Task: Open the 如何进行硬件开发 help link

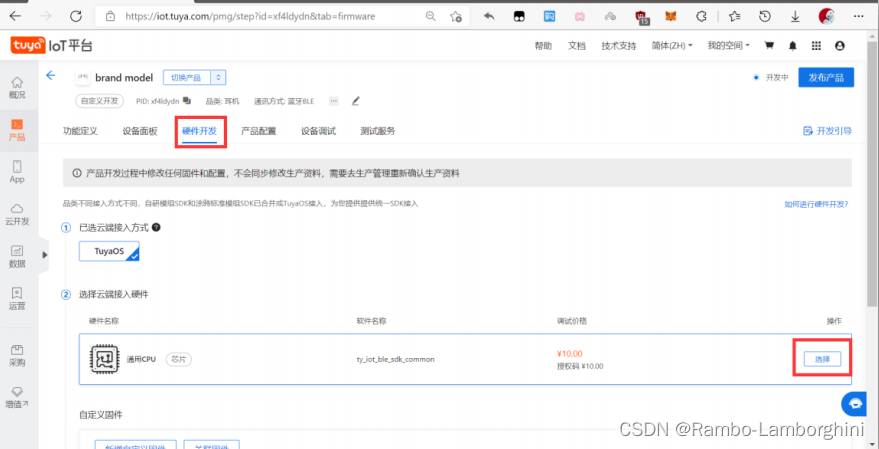Action: point(816,205)
